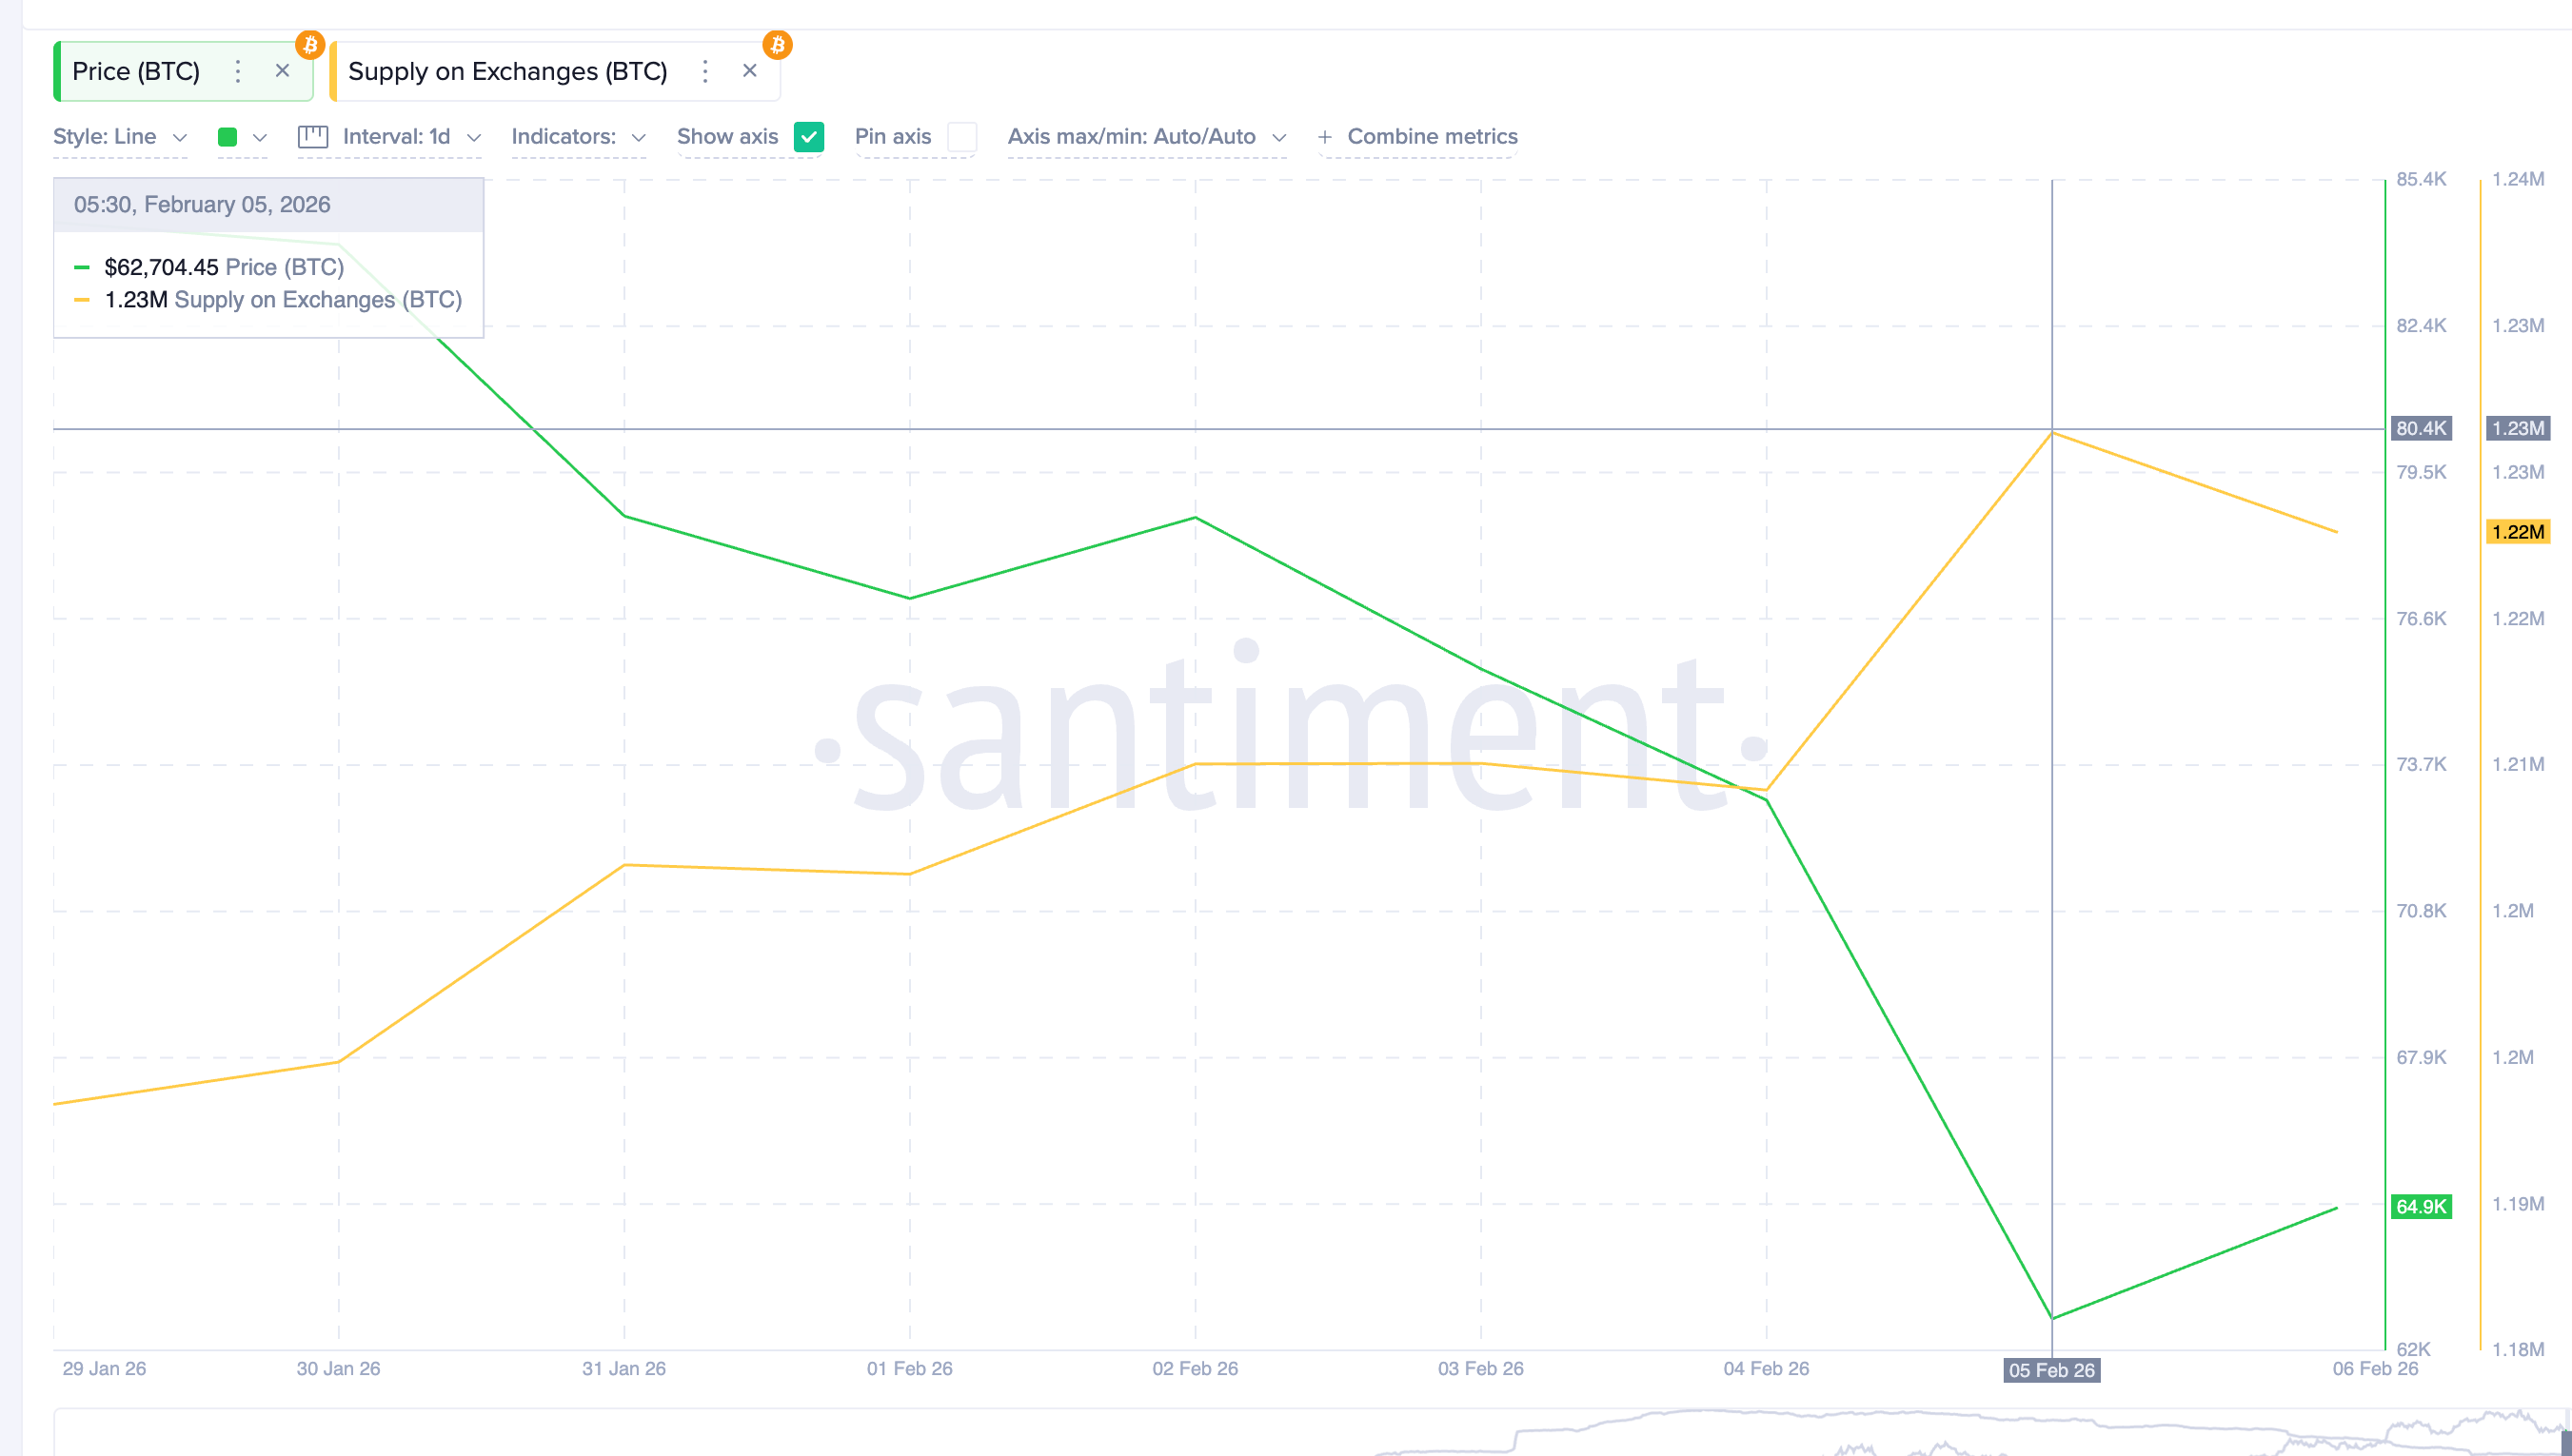Viewport: 2572px width, 1456px height.
Task: Click plus icon beside Combine metrics
Action: pos(1325,137)
